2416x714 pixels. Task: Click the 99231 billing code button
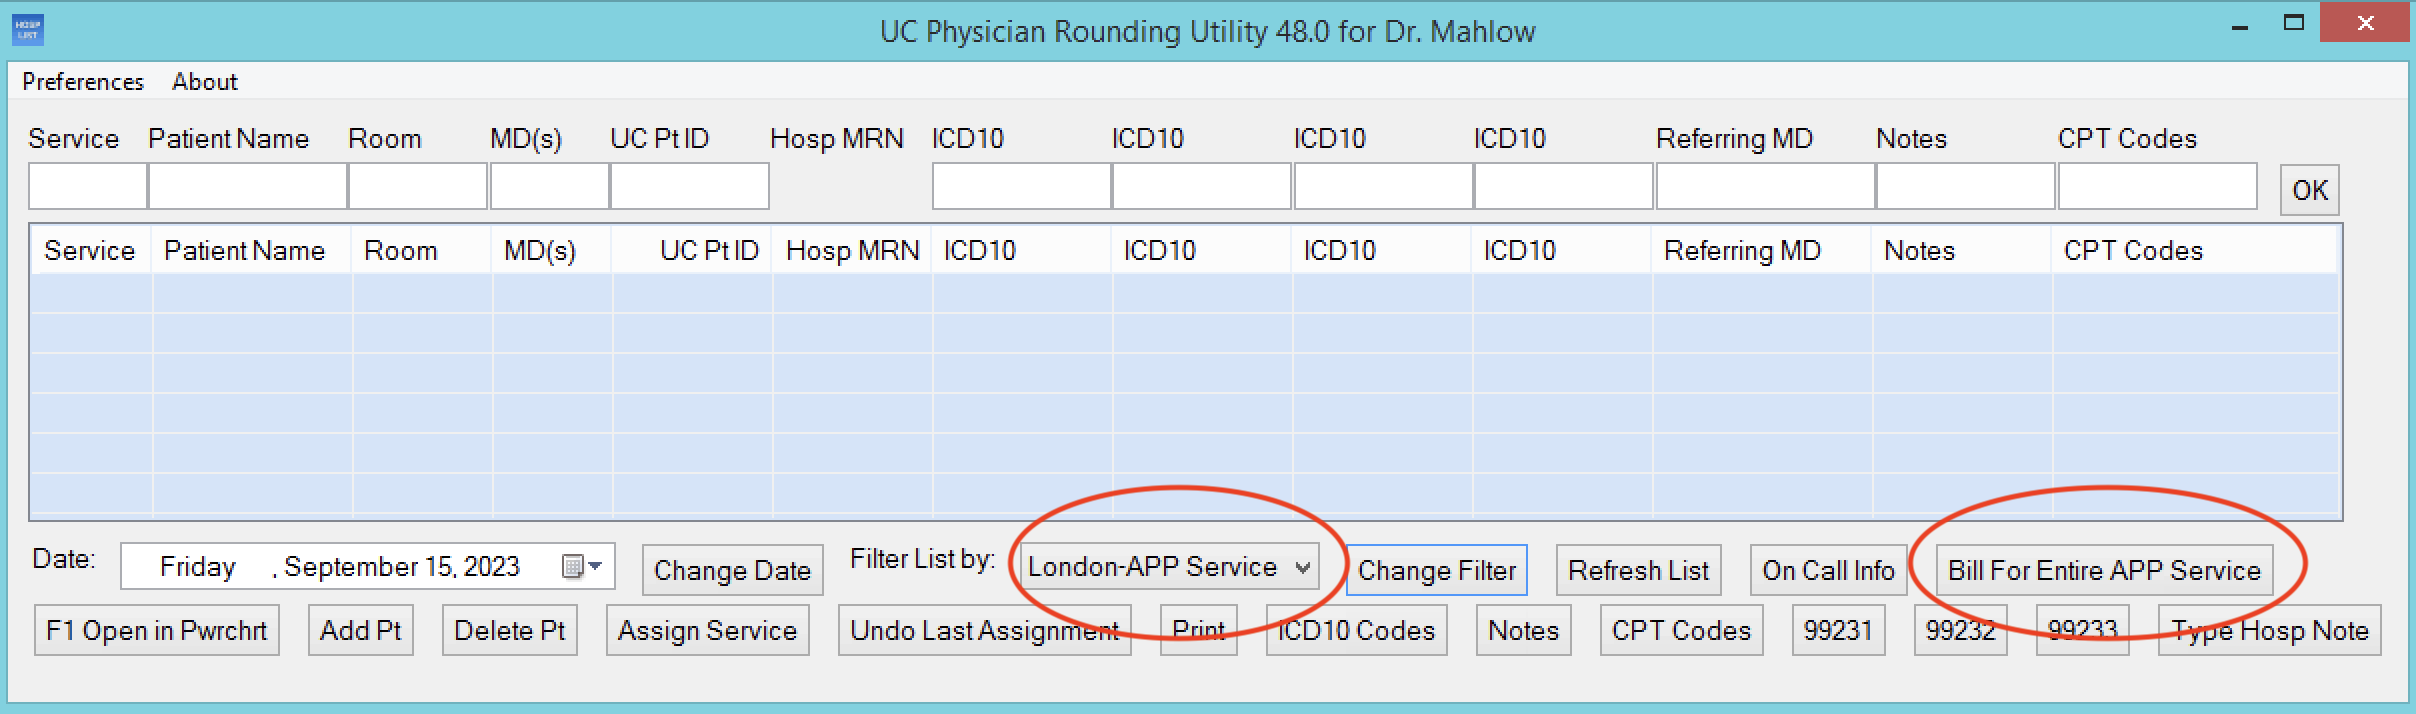pyautogui.click(x=1838, y=630)
